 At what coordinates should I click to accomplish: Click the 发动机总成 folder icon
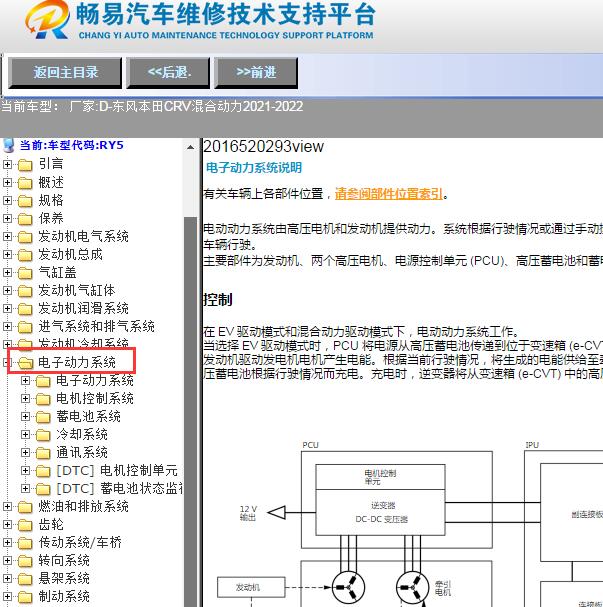(25, 255)
